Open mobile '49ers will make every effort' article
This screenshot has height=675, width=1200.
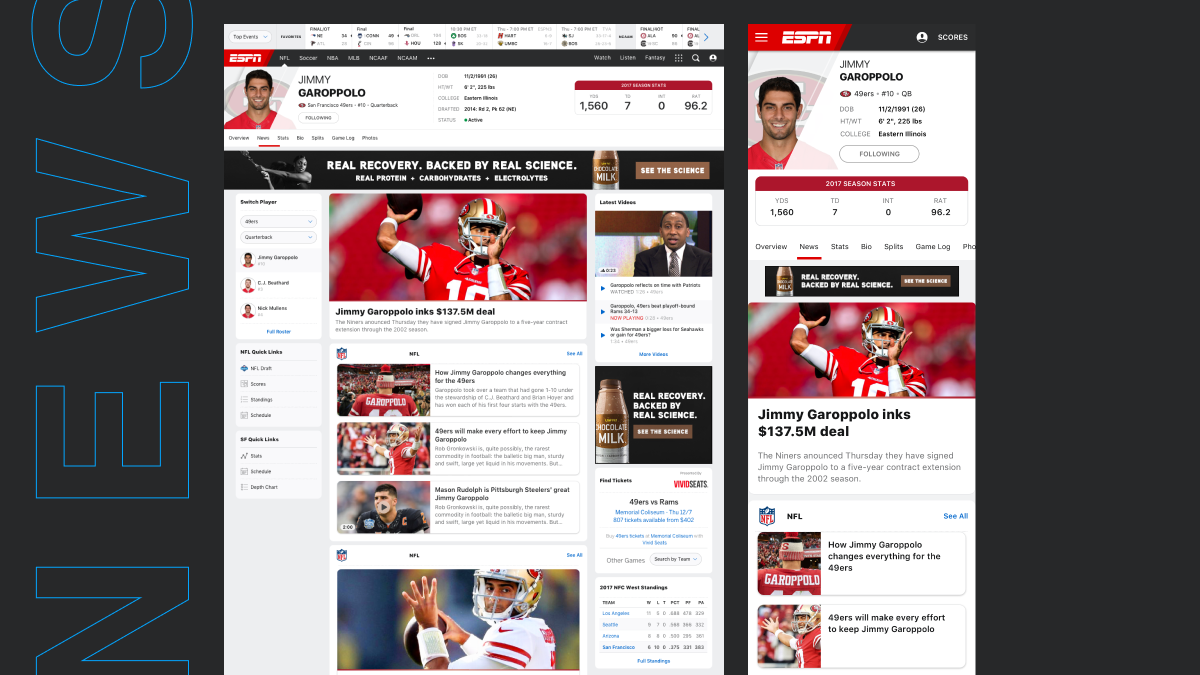point(861,636)
